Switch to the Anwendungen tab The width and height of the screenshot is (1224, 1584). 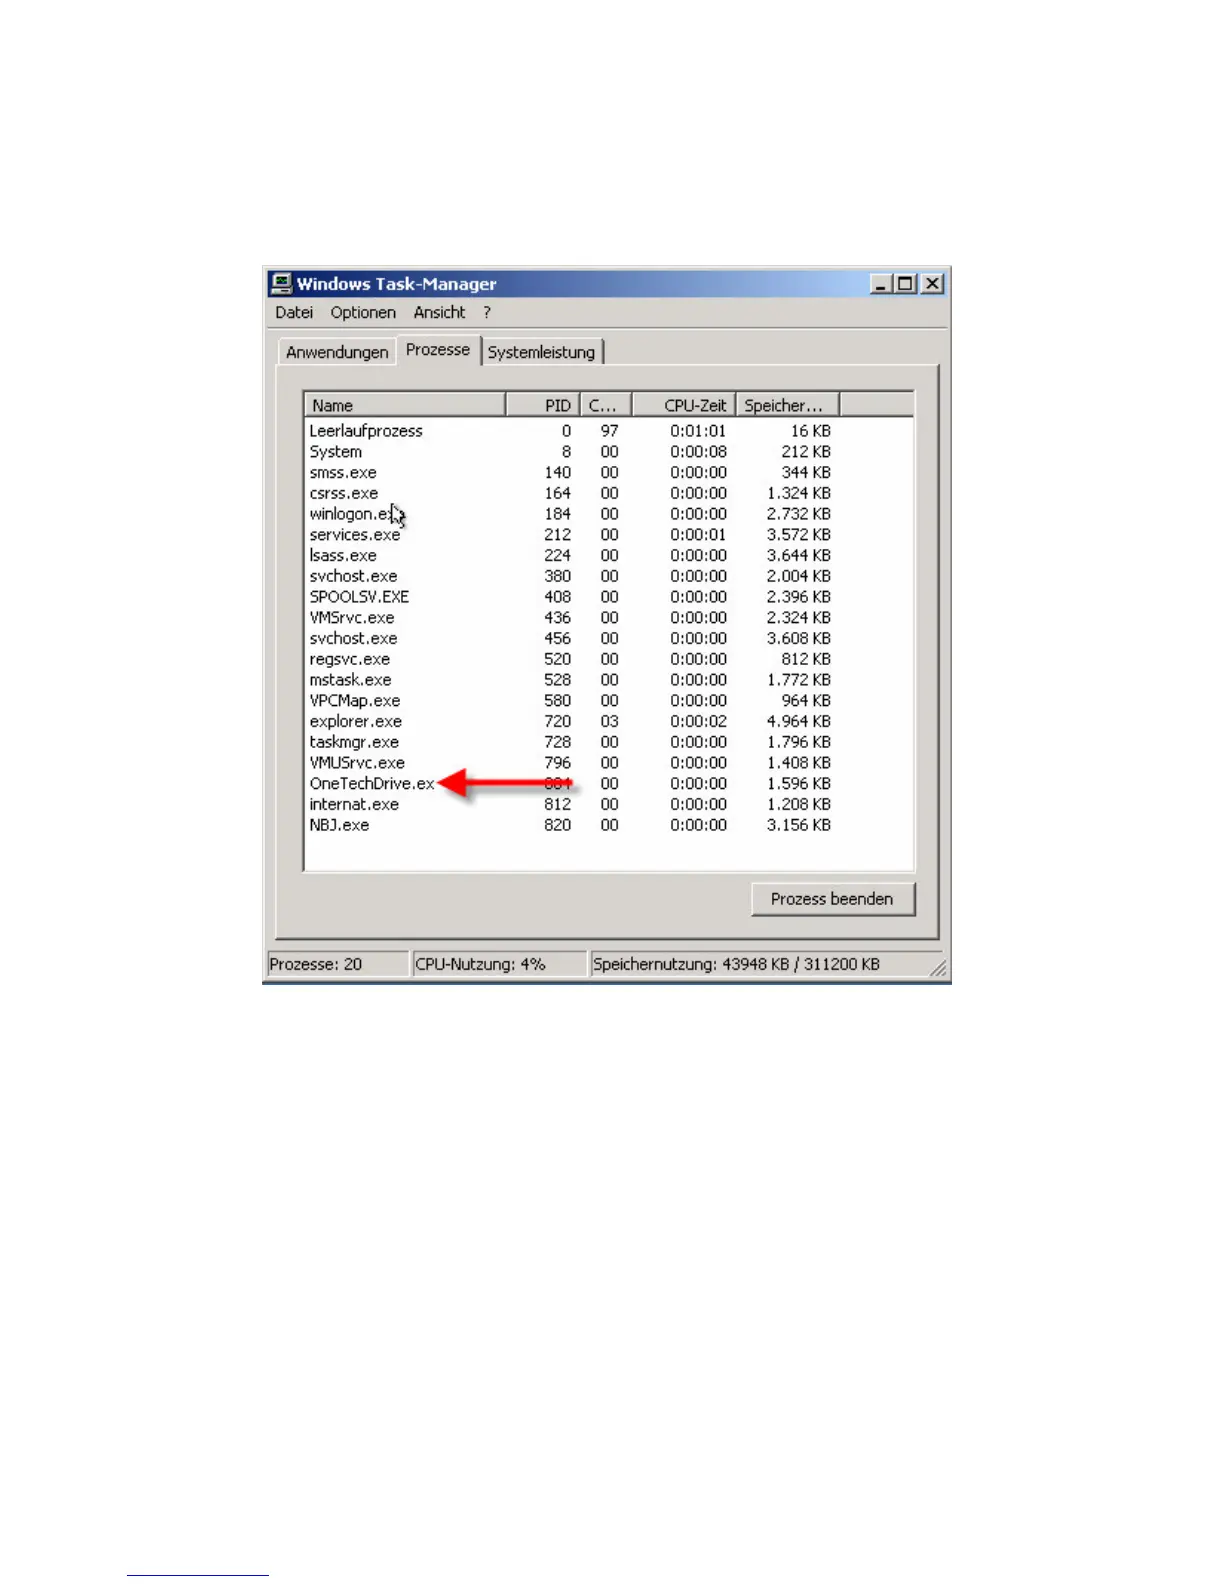click(x=337, y=352)
